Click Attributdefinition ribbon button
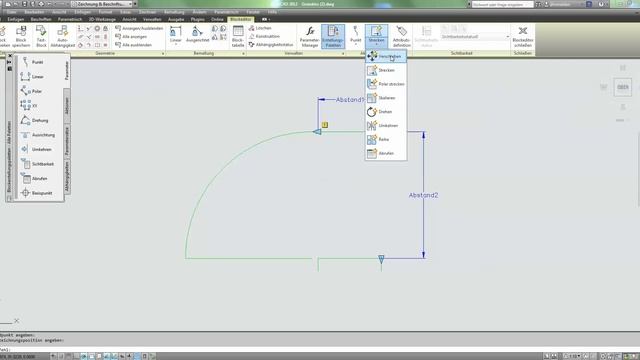Image resolution: width=640 pixels, height=360 pixels. (x=402, y=36)
